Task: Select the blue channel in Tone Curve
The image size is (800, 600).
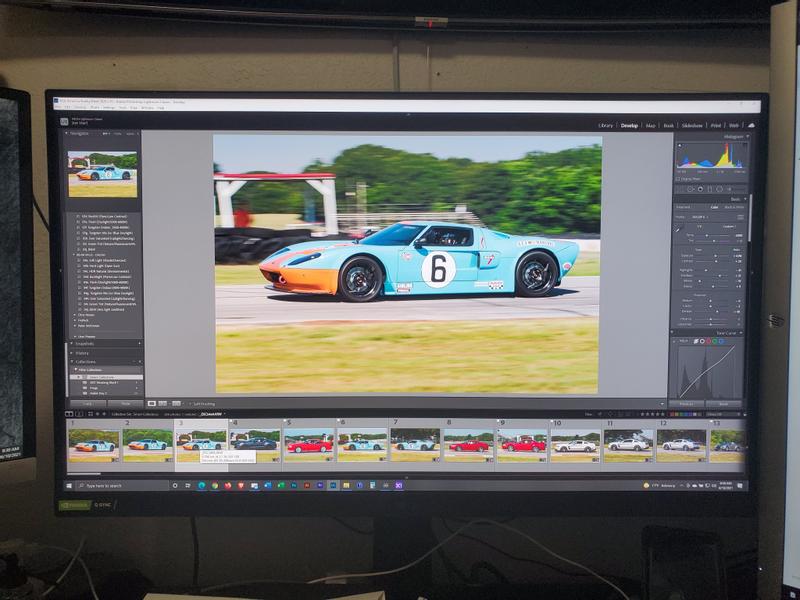Action: coord(719,341)
